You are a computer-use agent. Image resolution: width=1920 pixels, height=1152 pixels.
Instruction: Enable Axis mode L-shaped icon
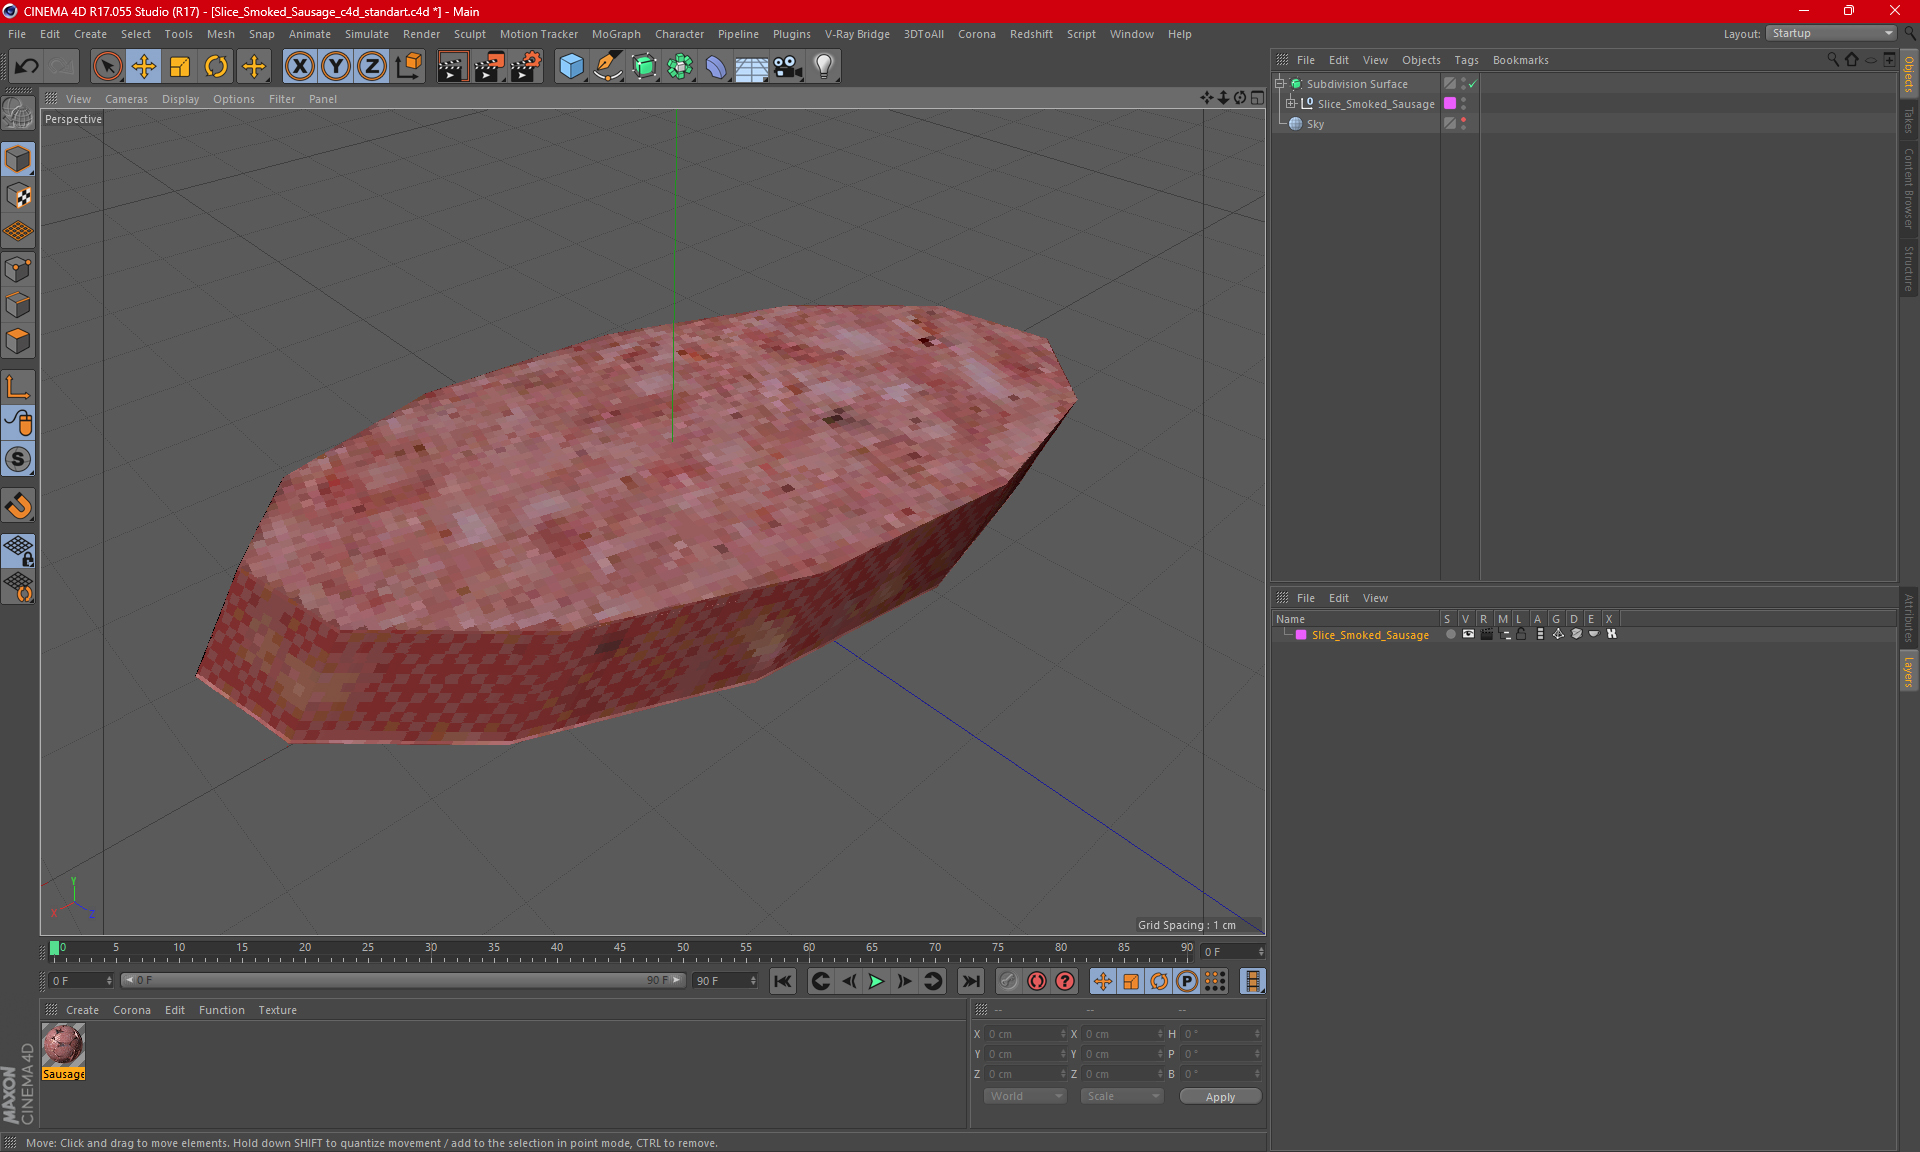18,386
